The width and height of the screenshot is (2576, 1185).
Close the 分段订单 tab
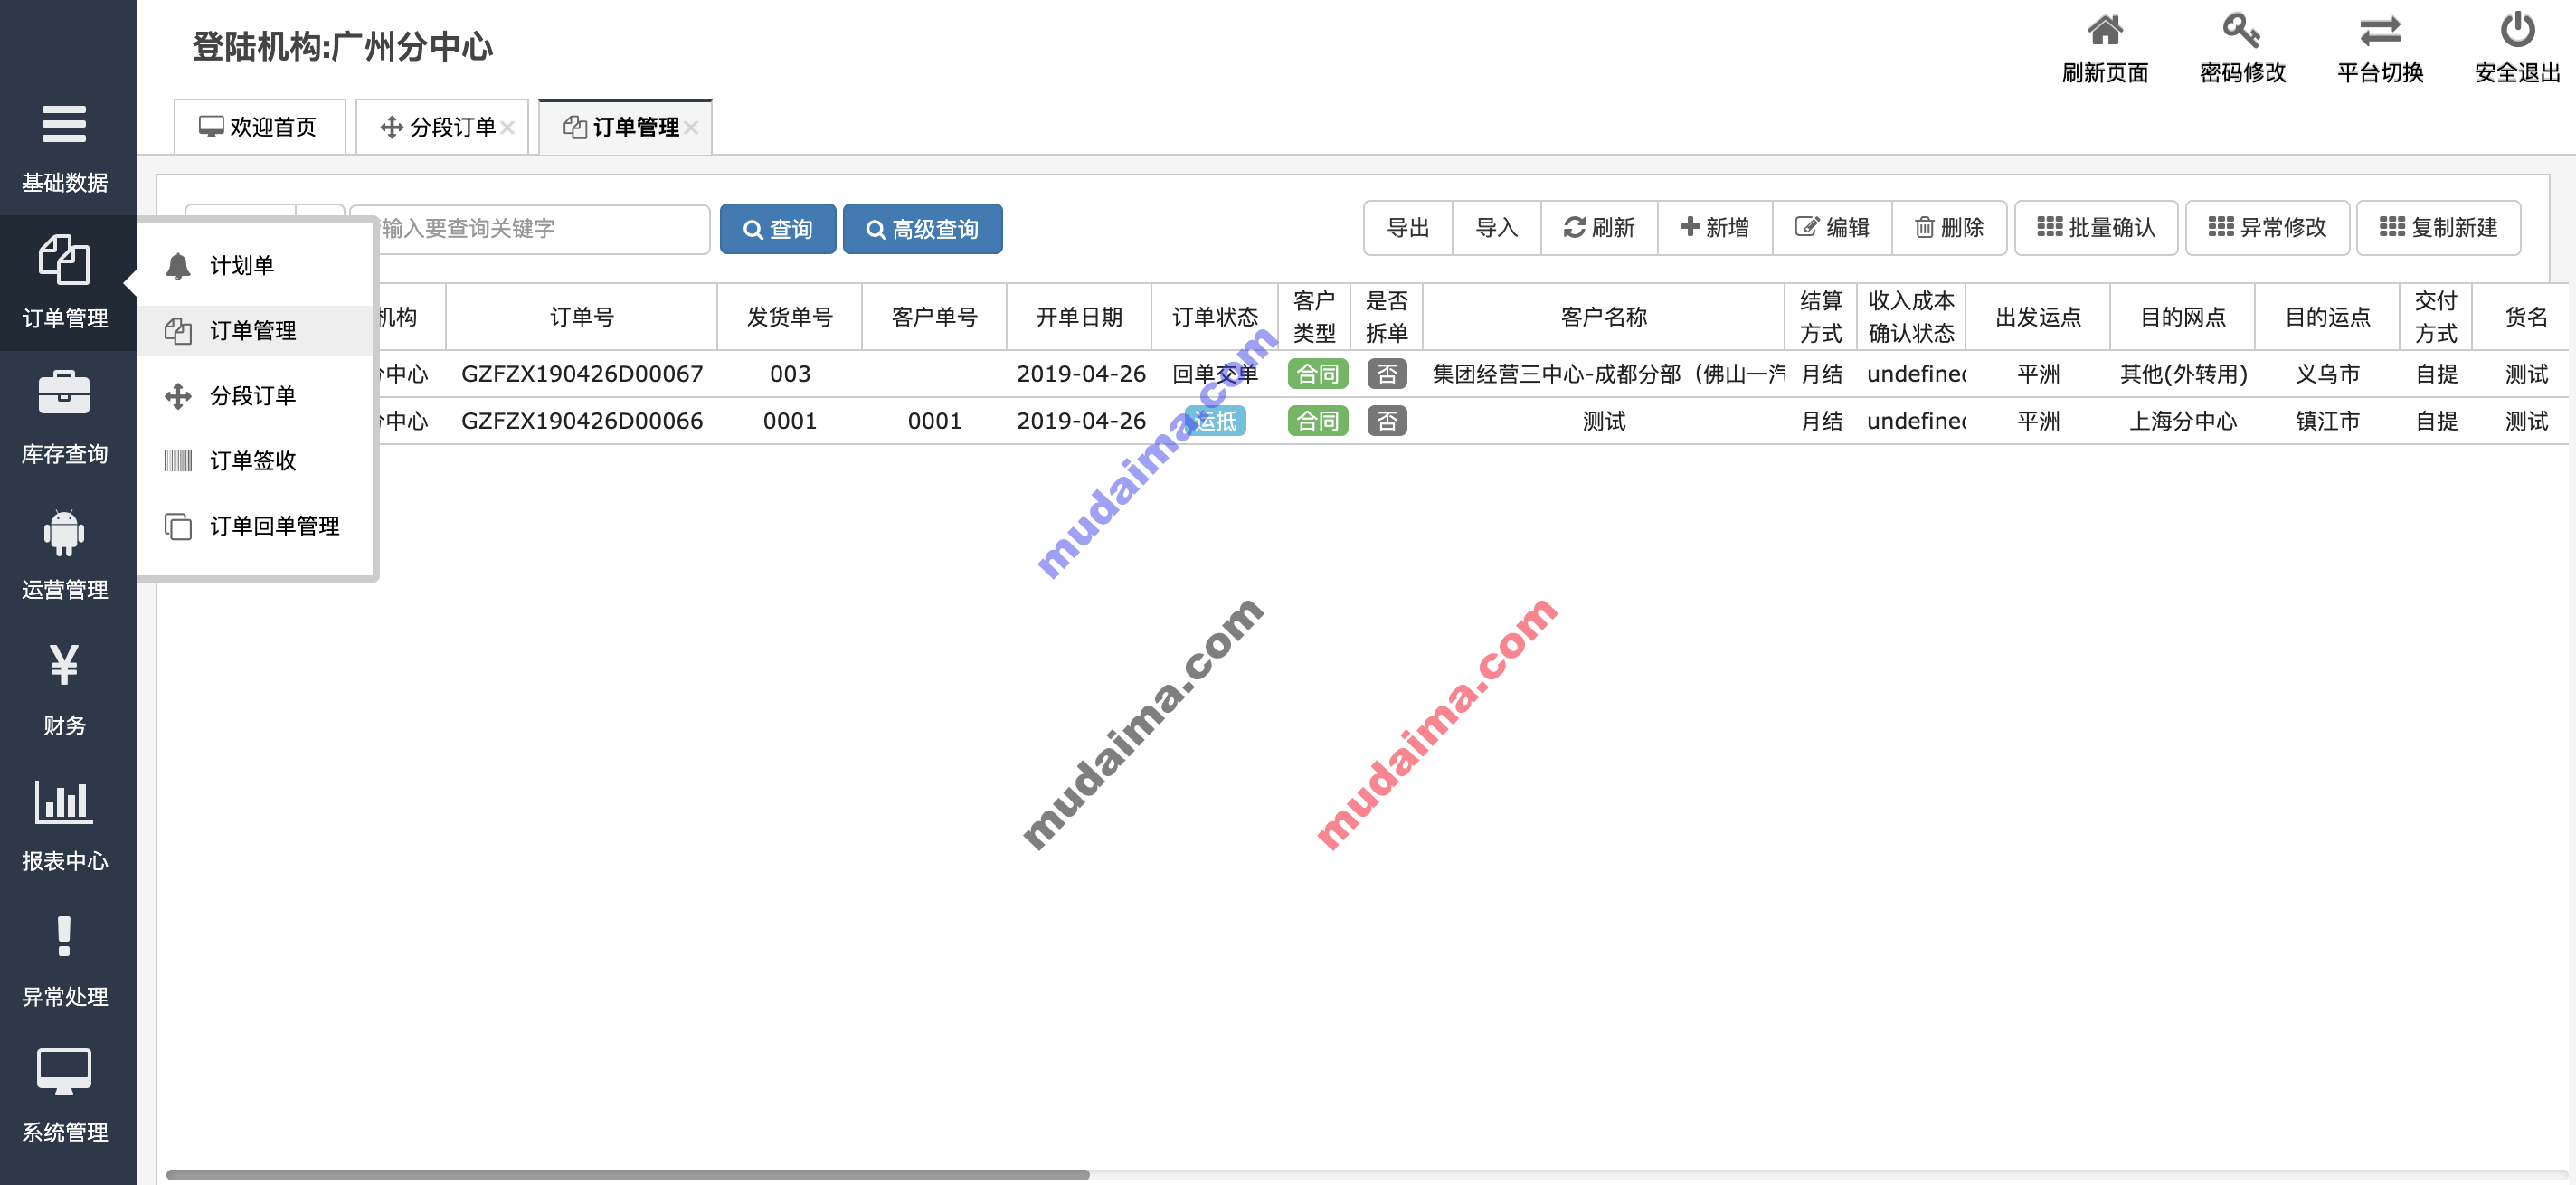(508, 127)
